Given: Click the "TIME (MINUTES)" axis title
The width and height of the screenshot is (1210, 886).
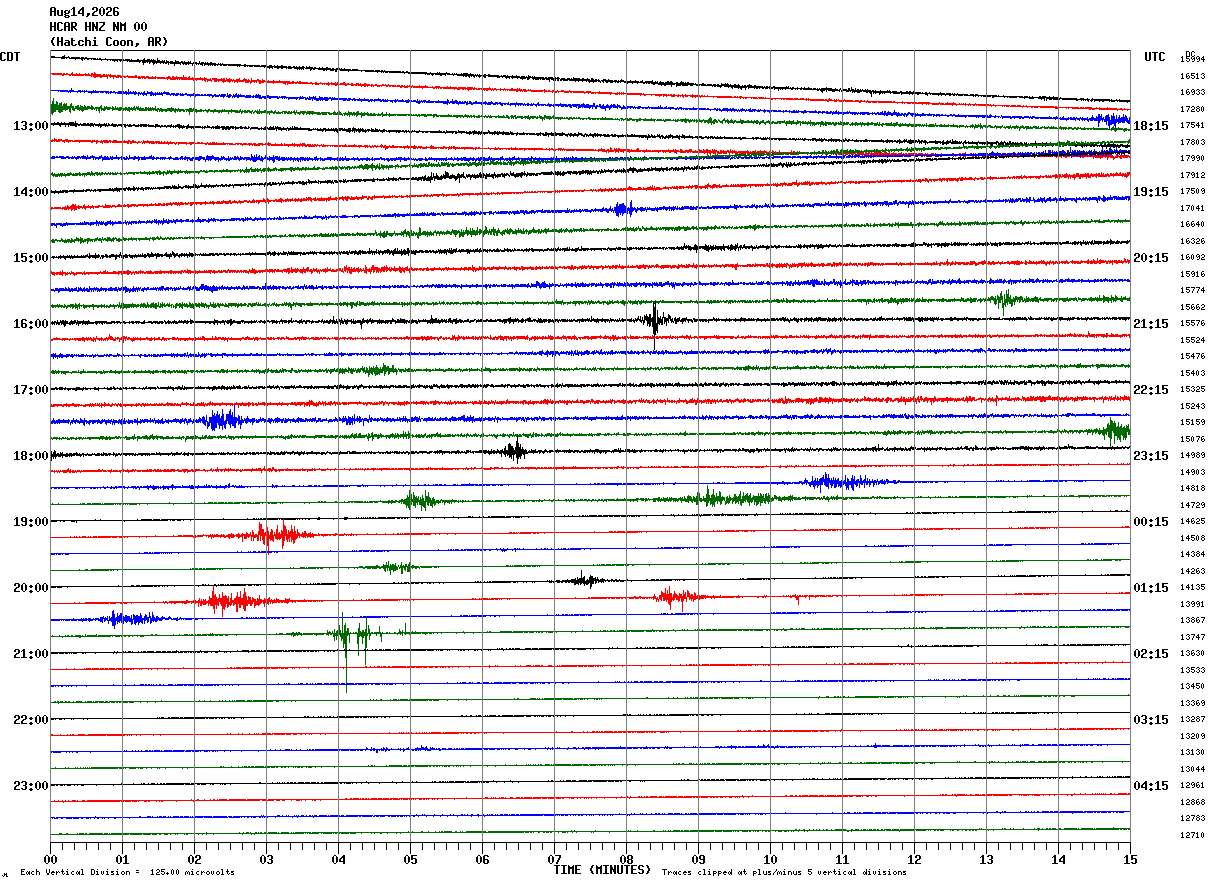Looking at the screenshot, I should tap(602, 870).
